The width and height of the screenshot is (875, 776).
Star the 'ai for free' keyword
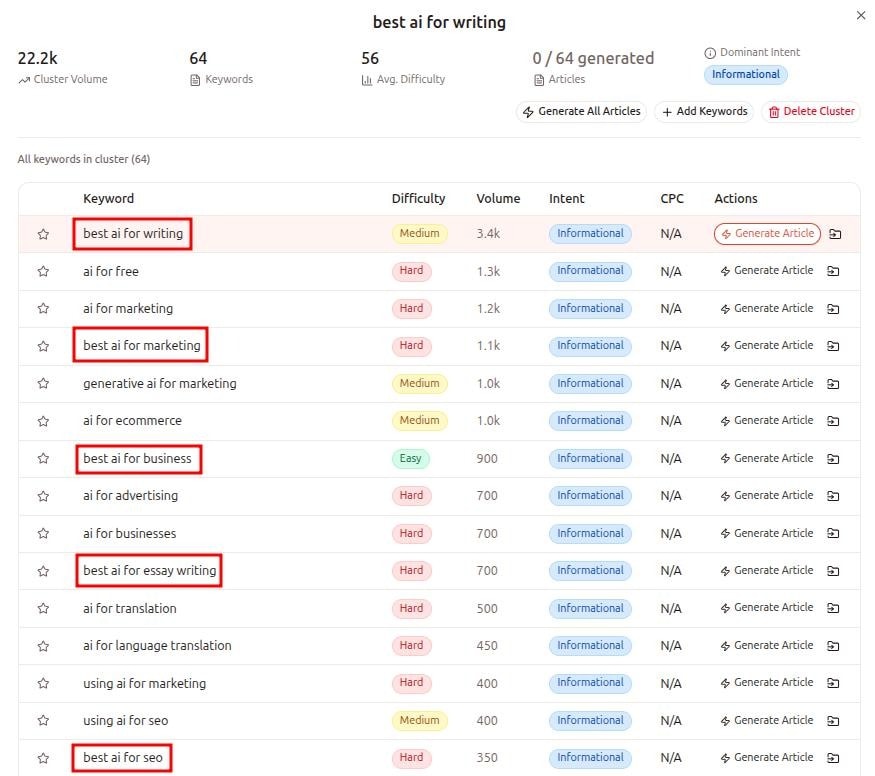(43, 272)
